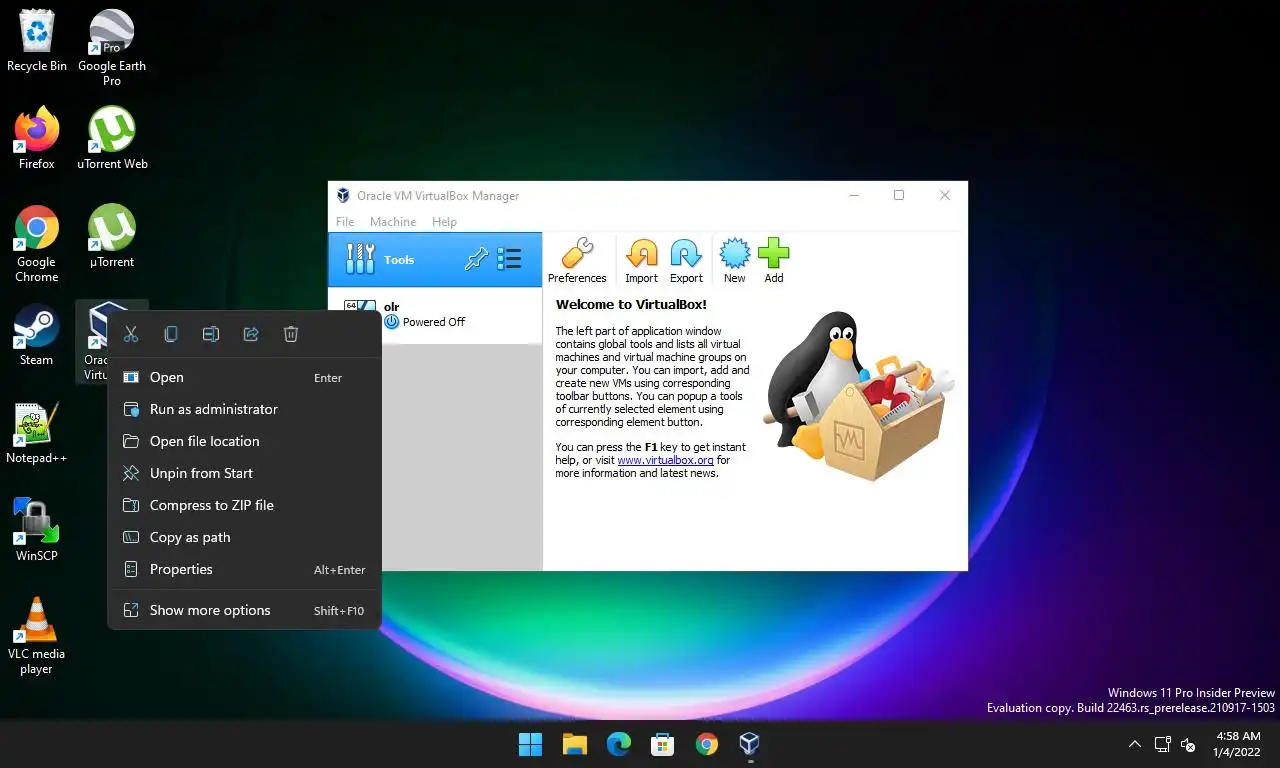Choose Open in the context menu

click(244, 377)
